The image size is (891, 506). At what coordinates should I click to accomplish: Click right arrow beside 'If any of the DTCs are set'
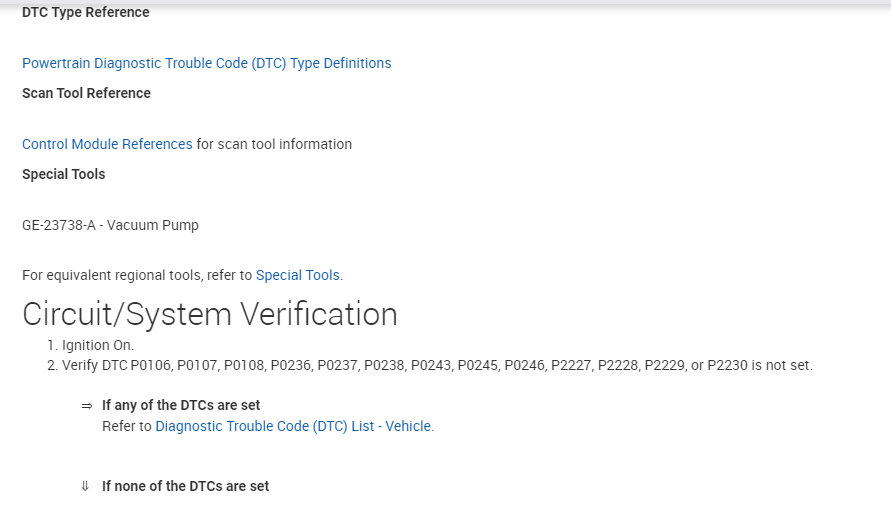86,406
